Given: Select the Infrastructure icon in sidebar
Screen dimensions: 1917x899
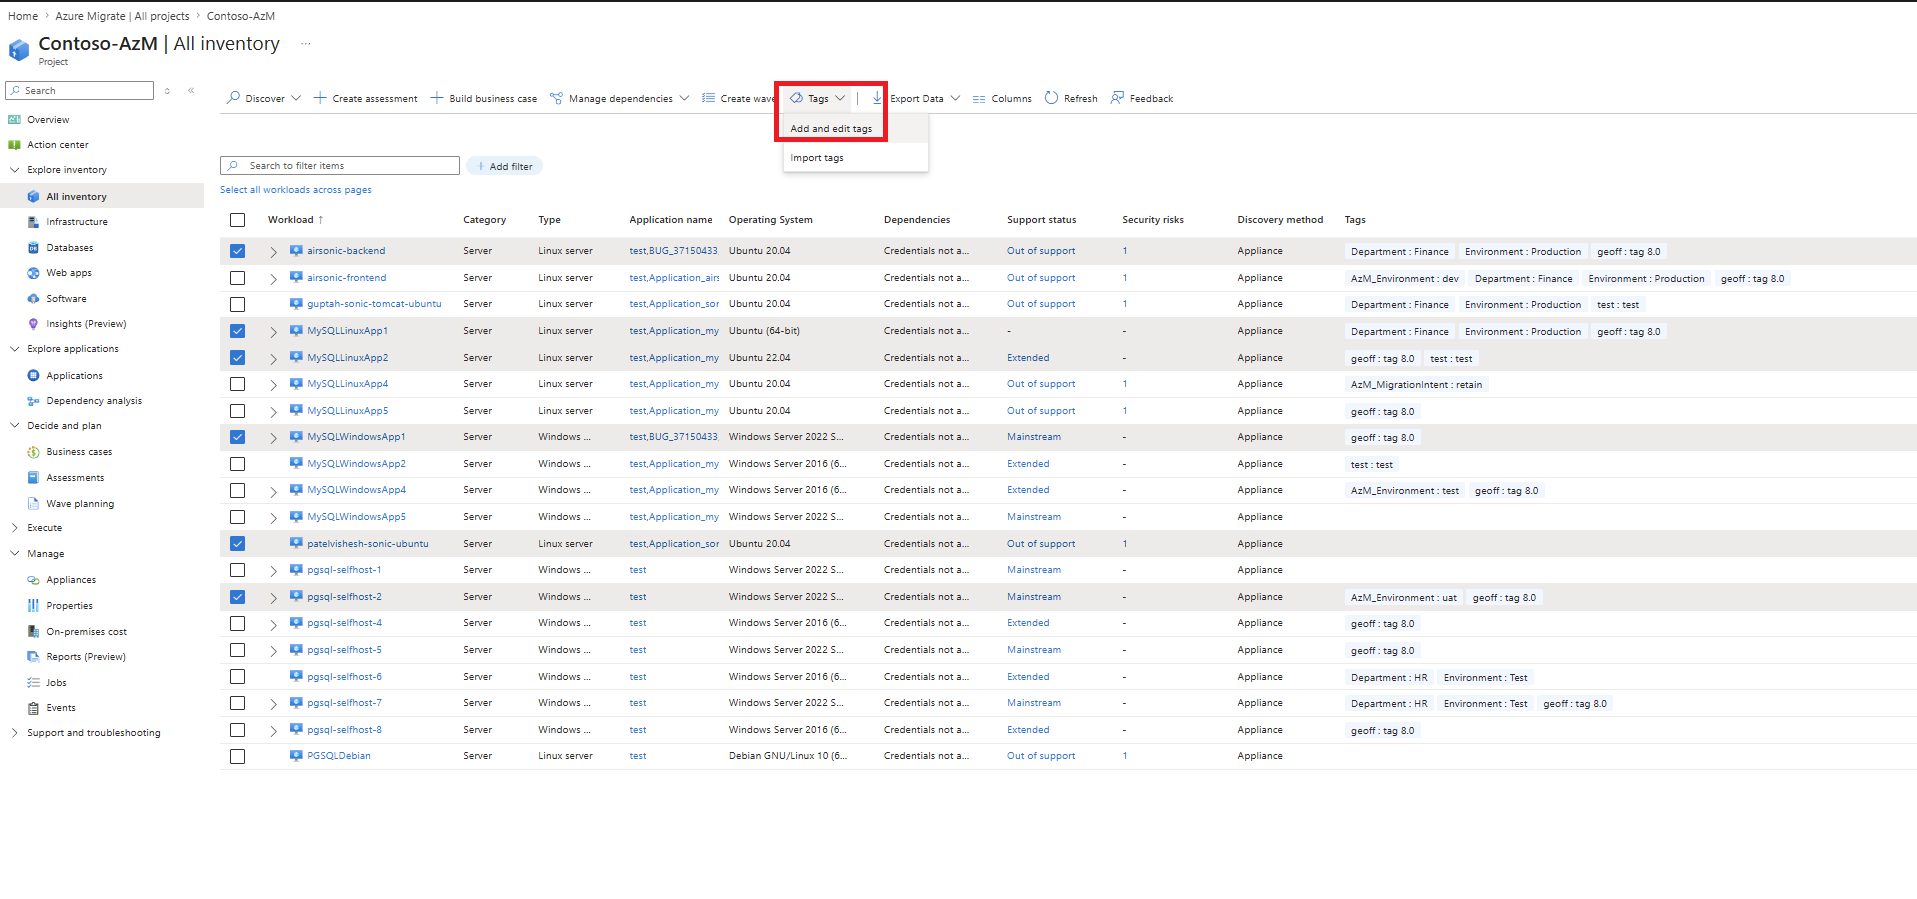Looking at the screenshot, I should [x=33, y=222].
